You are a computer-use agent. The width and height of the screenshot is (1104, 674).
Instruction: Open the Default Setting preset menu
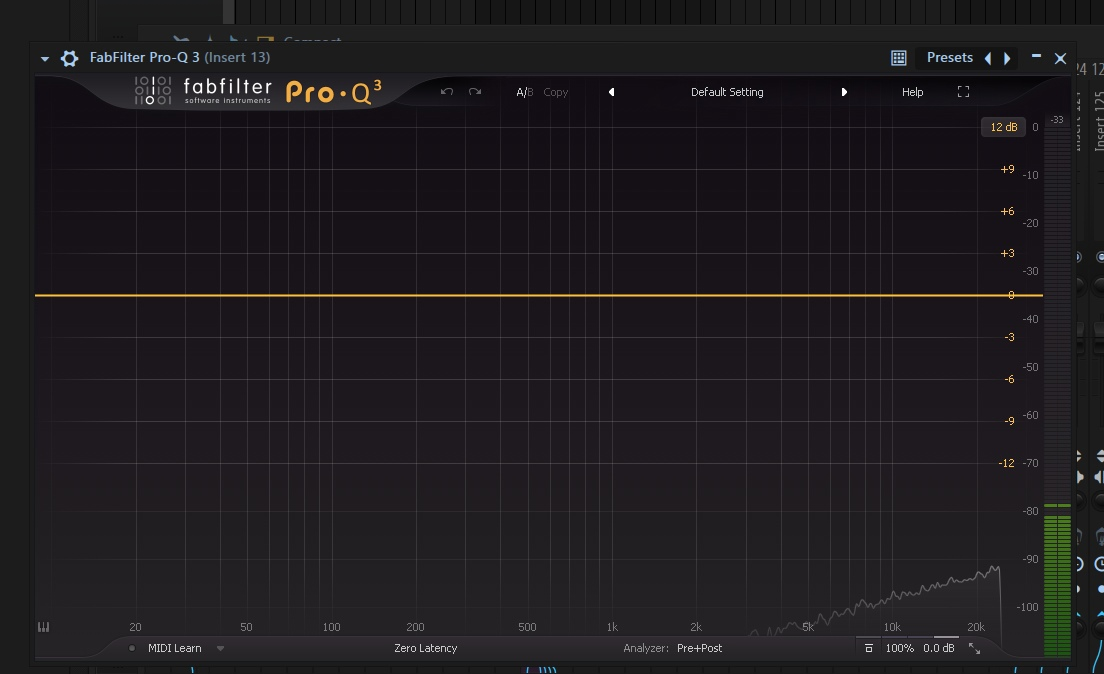pos(727,92)
